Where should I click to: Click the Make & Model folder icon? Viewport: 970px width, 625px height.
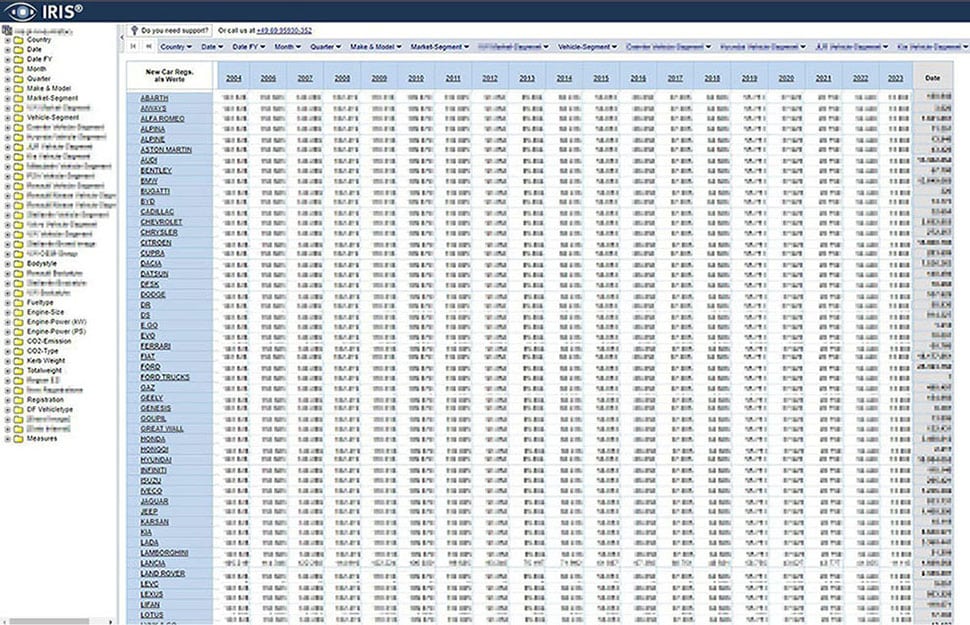point(19,88)
